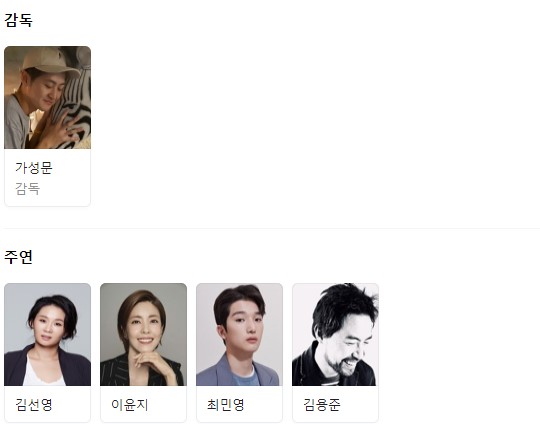Click the horizontal divider above 주연

(x=272, y=228)
